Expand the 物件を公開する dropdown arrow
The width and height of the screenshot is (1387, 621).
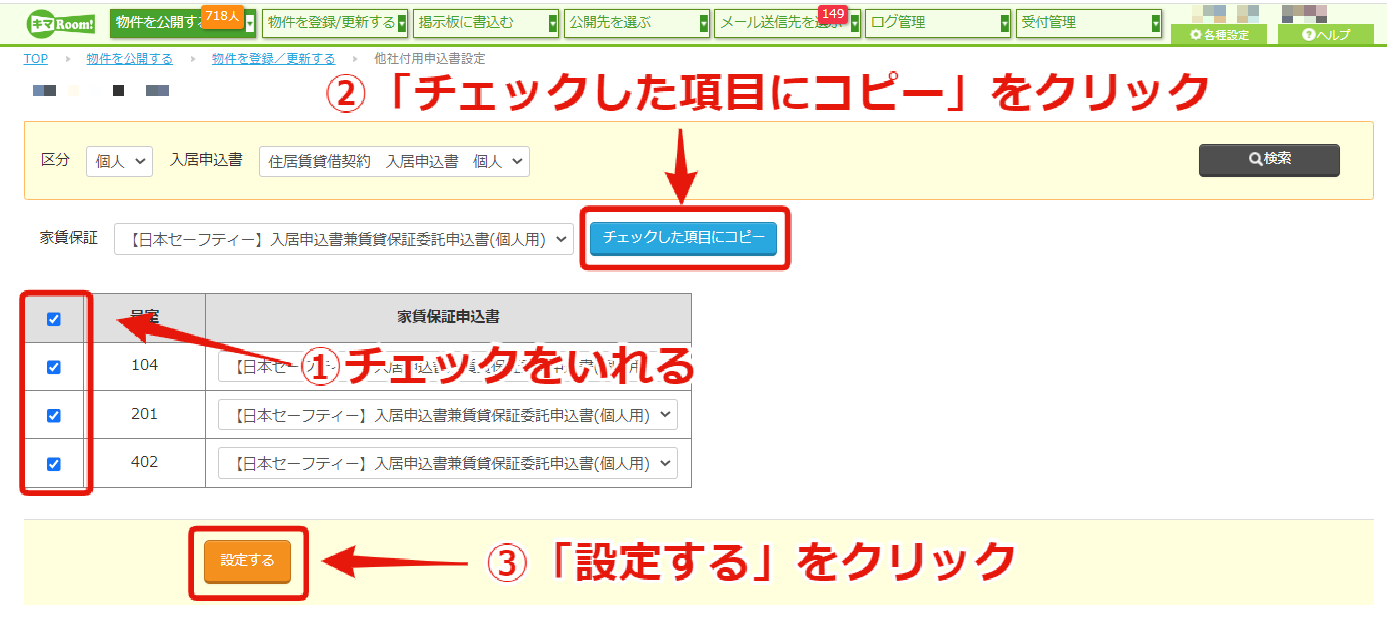coord(250,23)
